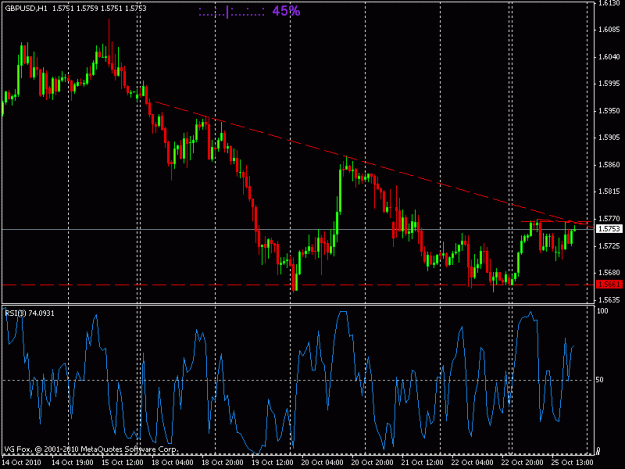Click the 1.6085 price scale label

609,30
